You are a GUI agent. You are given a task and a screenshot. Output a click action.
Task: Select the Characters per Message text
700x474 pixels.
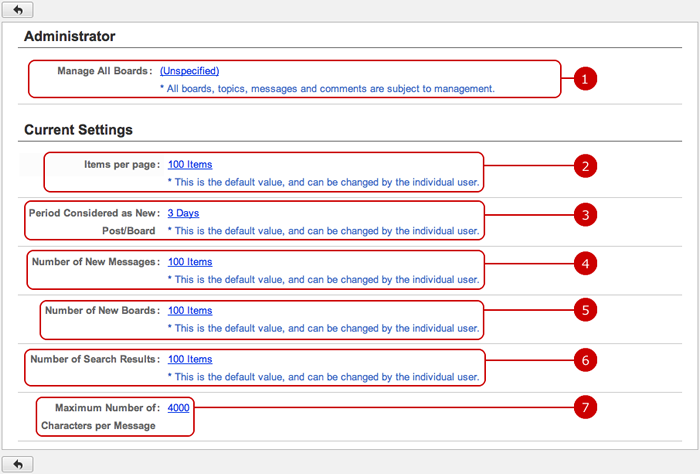[x=98, y=425]
